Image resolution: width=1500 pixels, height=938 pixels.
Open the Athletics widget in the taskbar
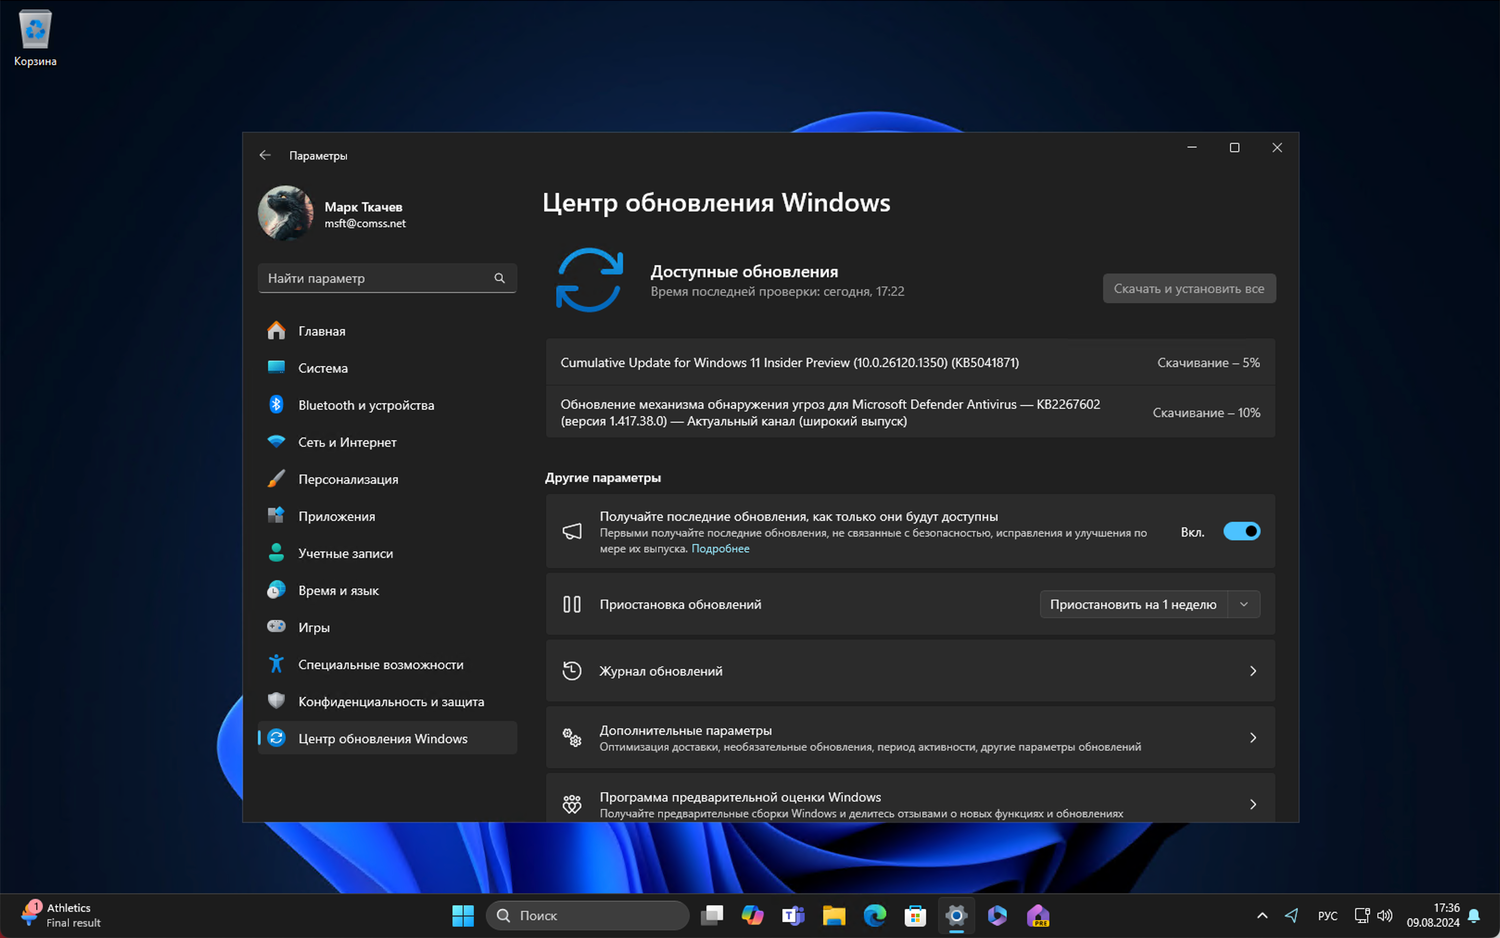tap(61, 915)
